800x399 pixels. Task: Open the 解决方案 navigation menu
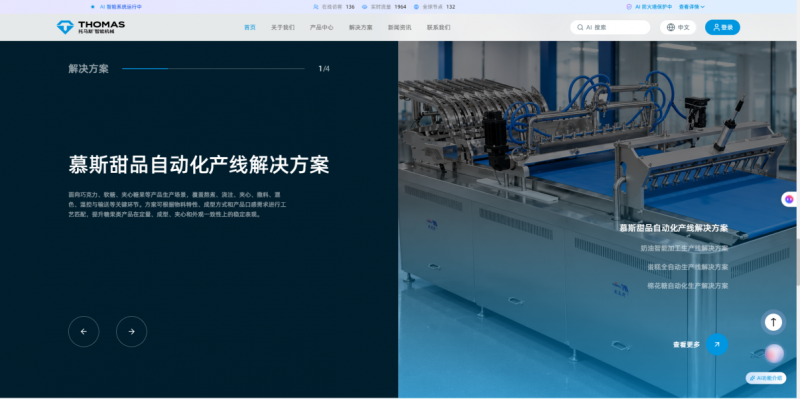[361, 28]
